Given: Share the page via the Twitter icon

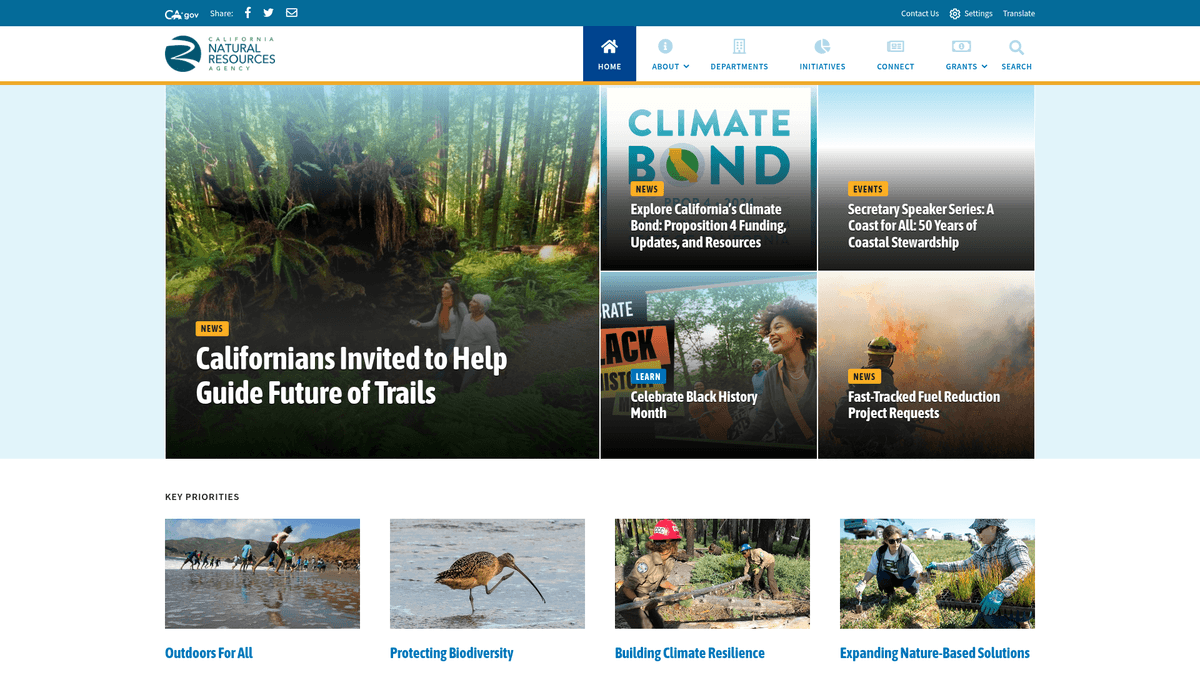Looking at the screenshot, I should coord(268,13).
